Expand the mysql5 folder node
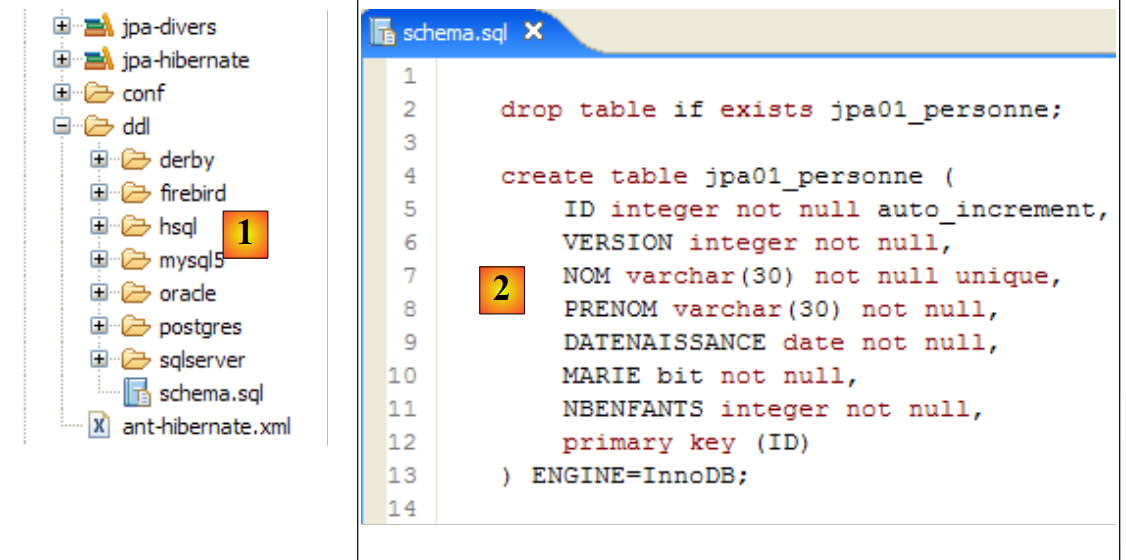The image size is (1126, 560). coord(99,260)
